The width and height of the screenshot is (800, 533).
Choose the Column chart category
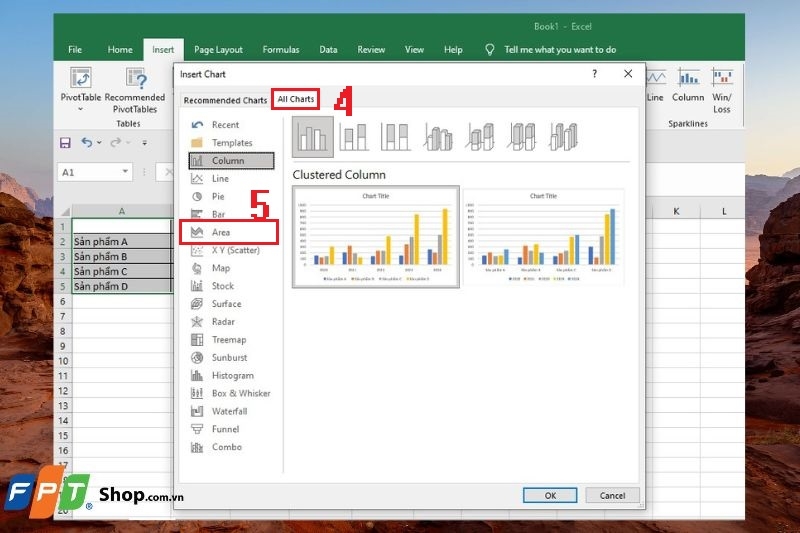pos(231,161)
